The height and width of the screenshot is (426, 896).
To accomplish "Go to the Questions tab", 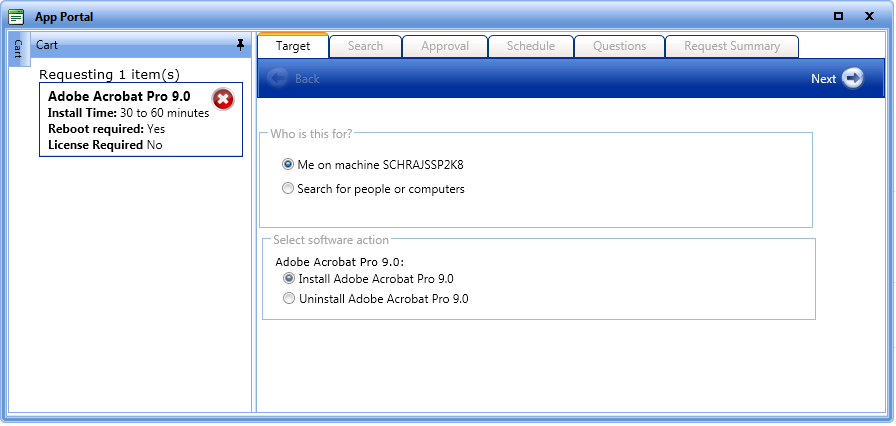I will pos(619,46).
